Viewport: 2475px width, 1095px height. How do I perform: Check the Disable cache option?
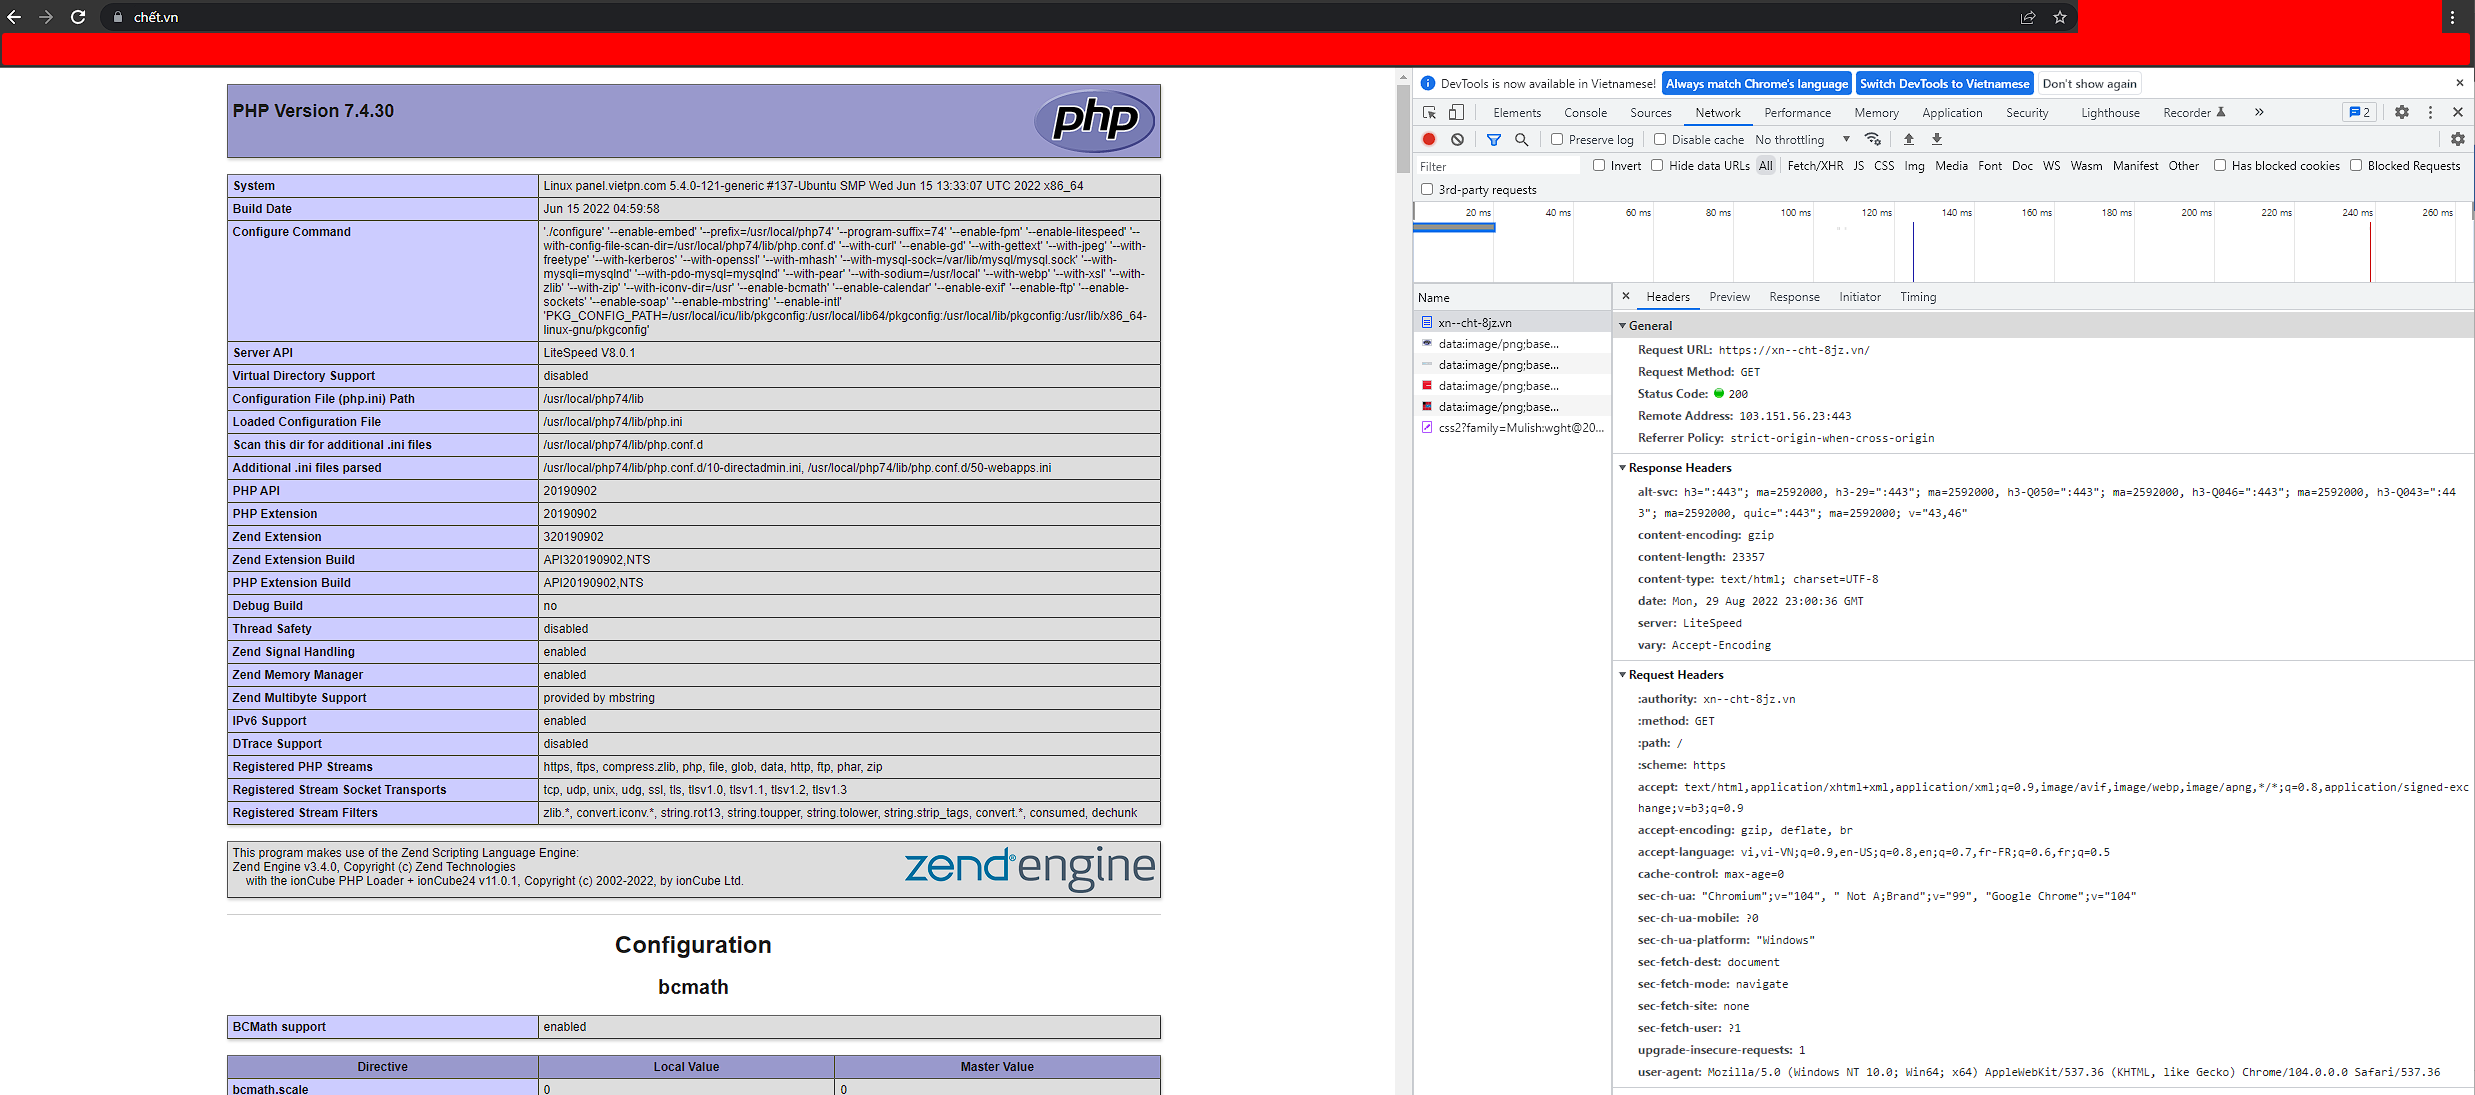(x=1660, y=140)
